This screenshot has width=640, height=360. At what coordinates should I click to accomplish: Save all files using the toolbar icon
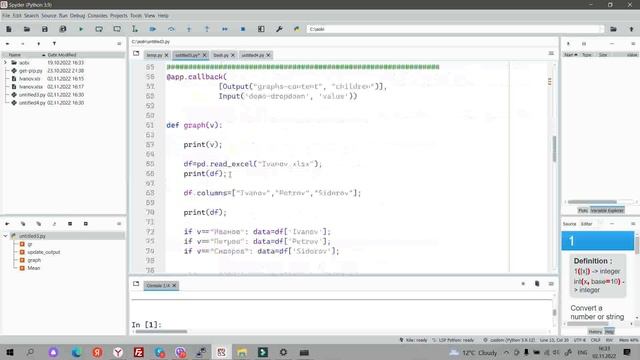tap(62, 29)
